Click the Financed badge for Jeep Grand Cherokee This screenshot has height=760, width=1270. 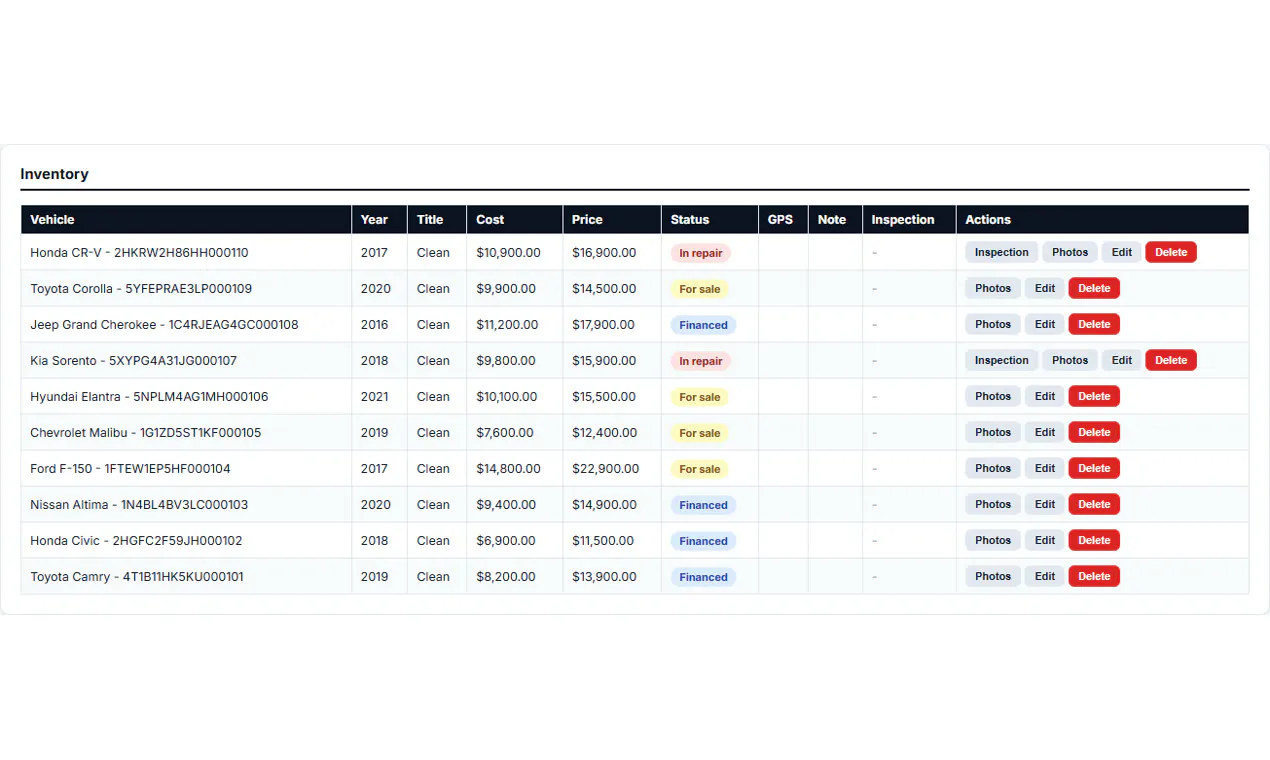(703, 325)
